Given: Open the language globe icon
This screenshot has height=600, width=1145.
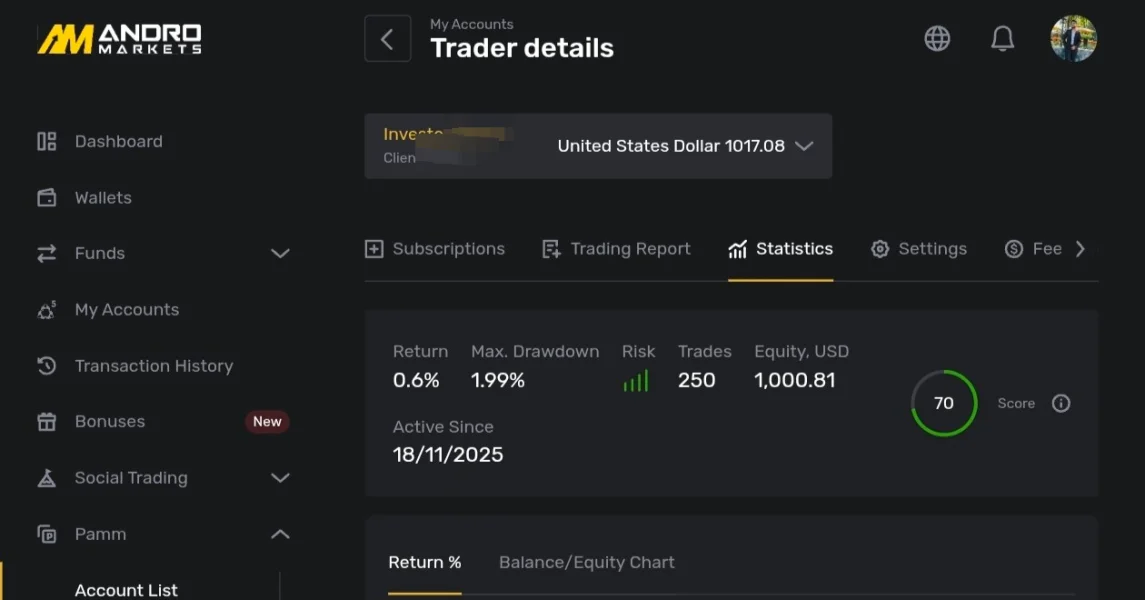Looking at the screenshot, I should pos(937,39).
